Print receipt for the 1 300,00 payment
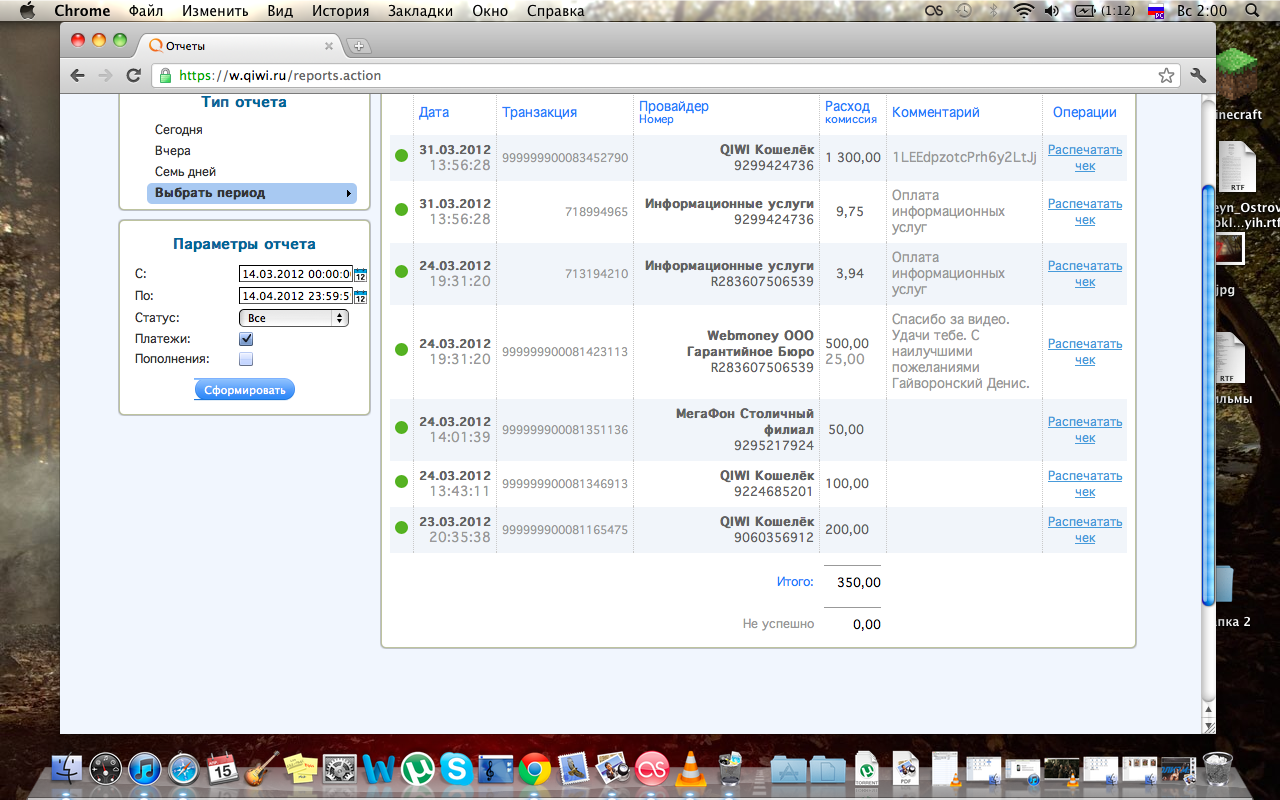Screen dimensions: 1280x800 click(1085, 158)
